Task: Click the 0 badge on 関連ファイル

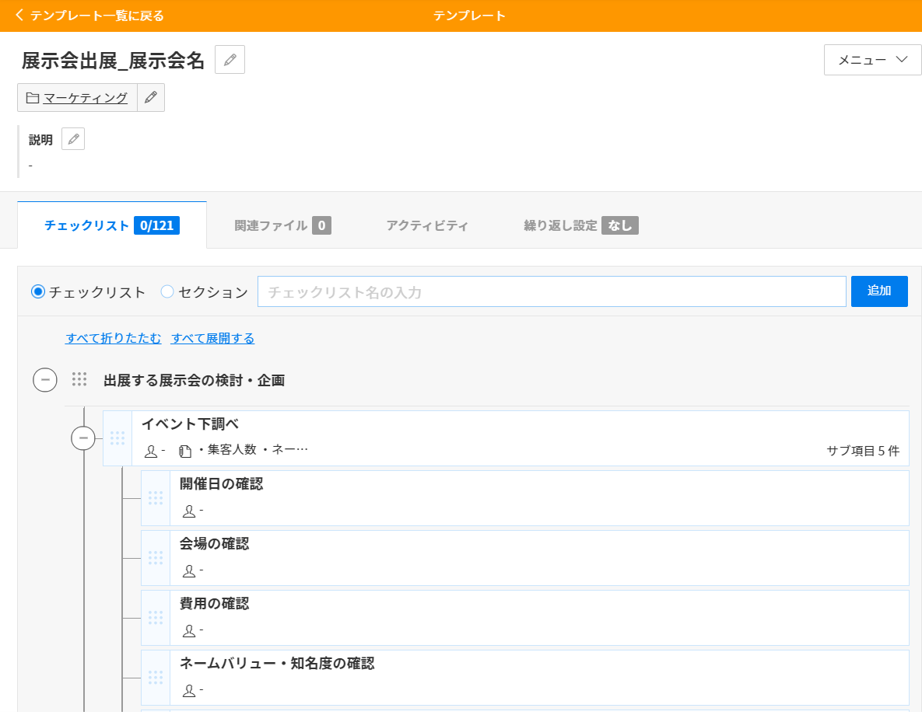Action: (322, 225)
